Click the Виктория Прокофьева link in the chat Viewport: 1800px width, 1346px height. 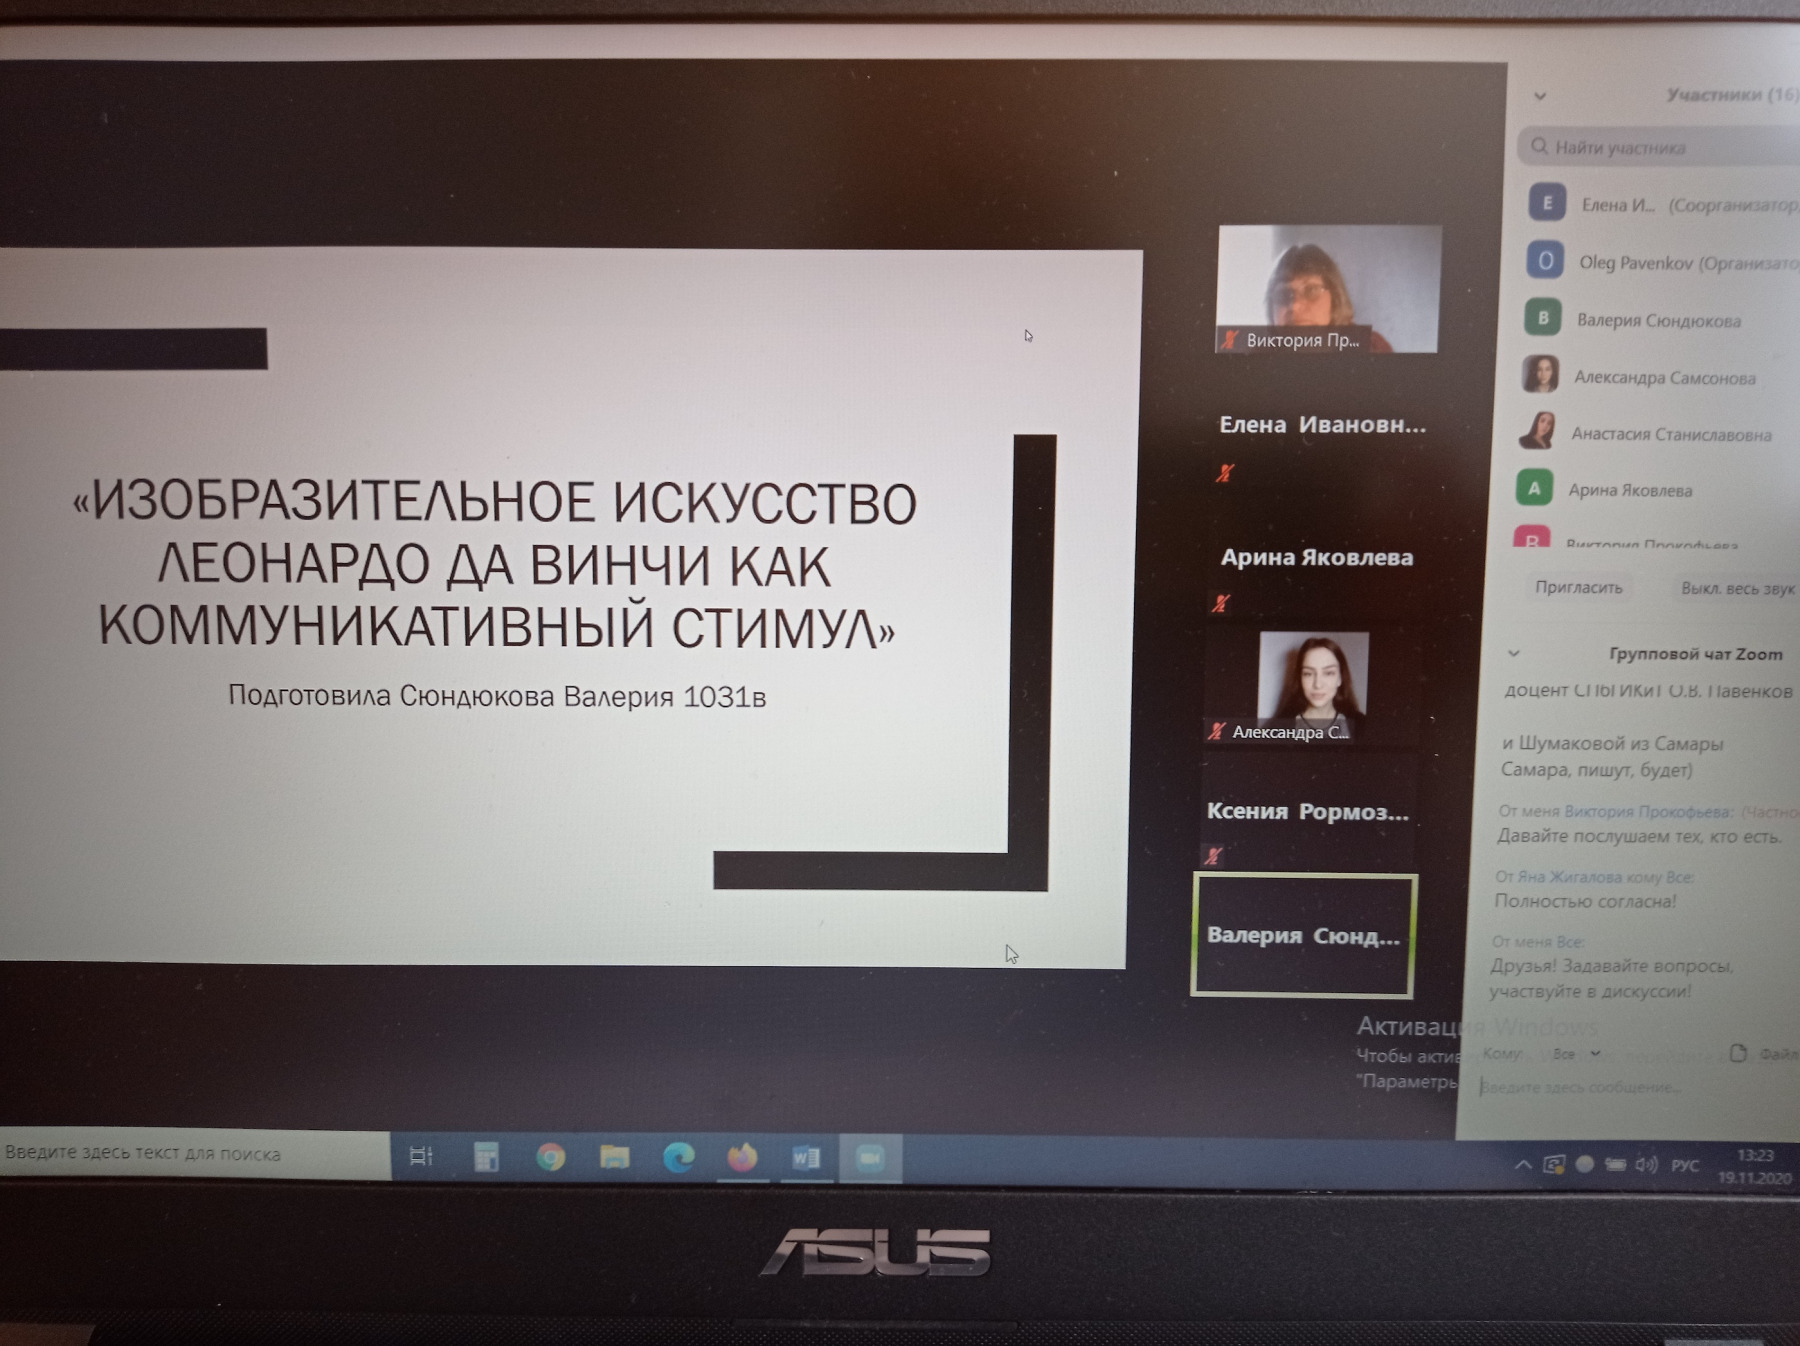pos(1648,812)
